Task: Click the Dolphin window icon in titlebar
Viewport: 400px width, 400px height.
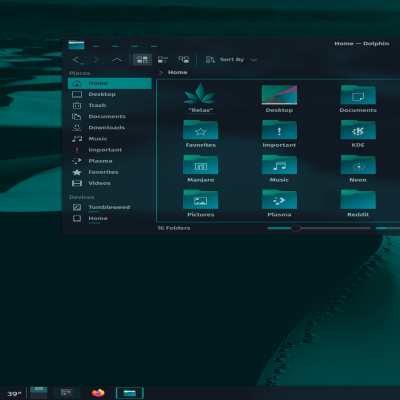Action: click(76, 45)
